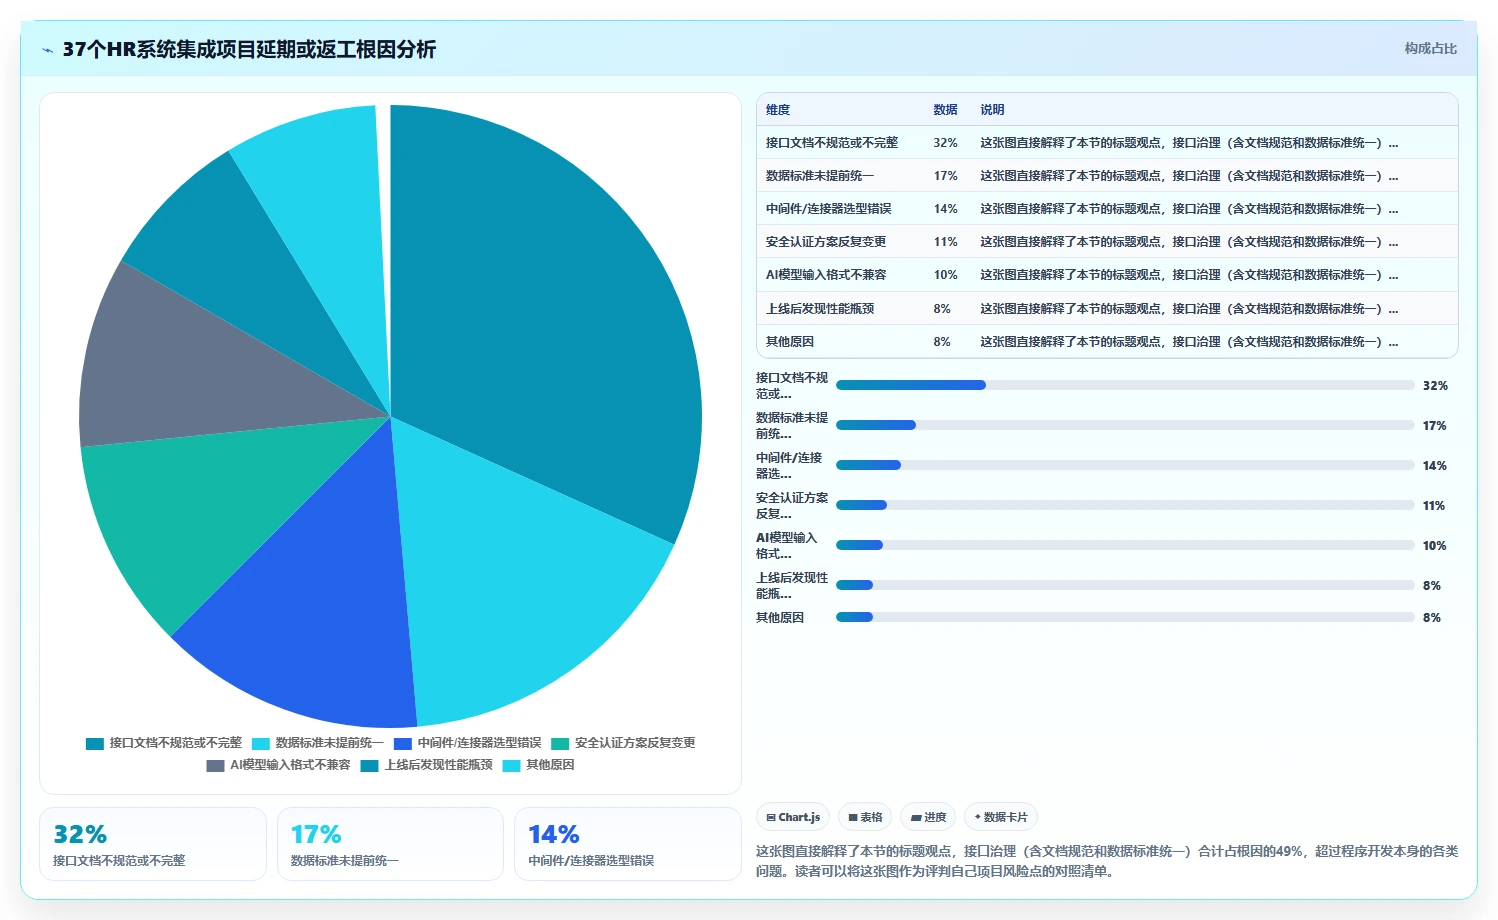Select table cell 接口文档不规范或不完整

(832, 143)
